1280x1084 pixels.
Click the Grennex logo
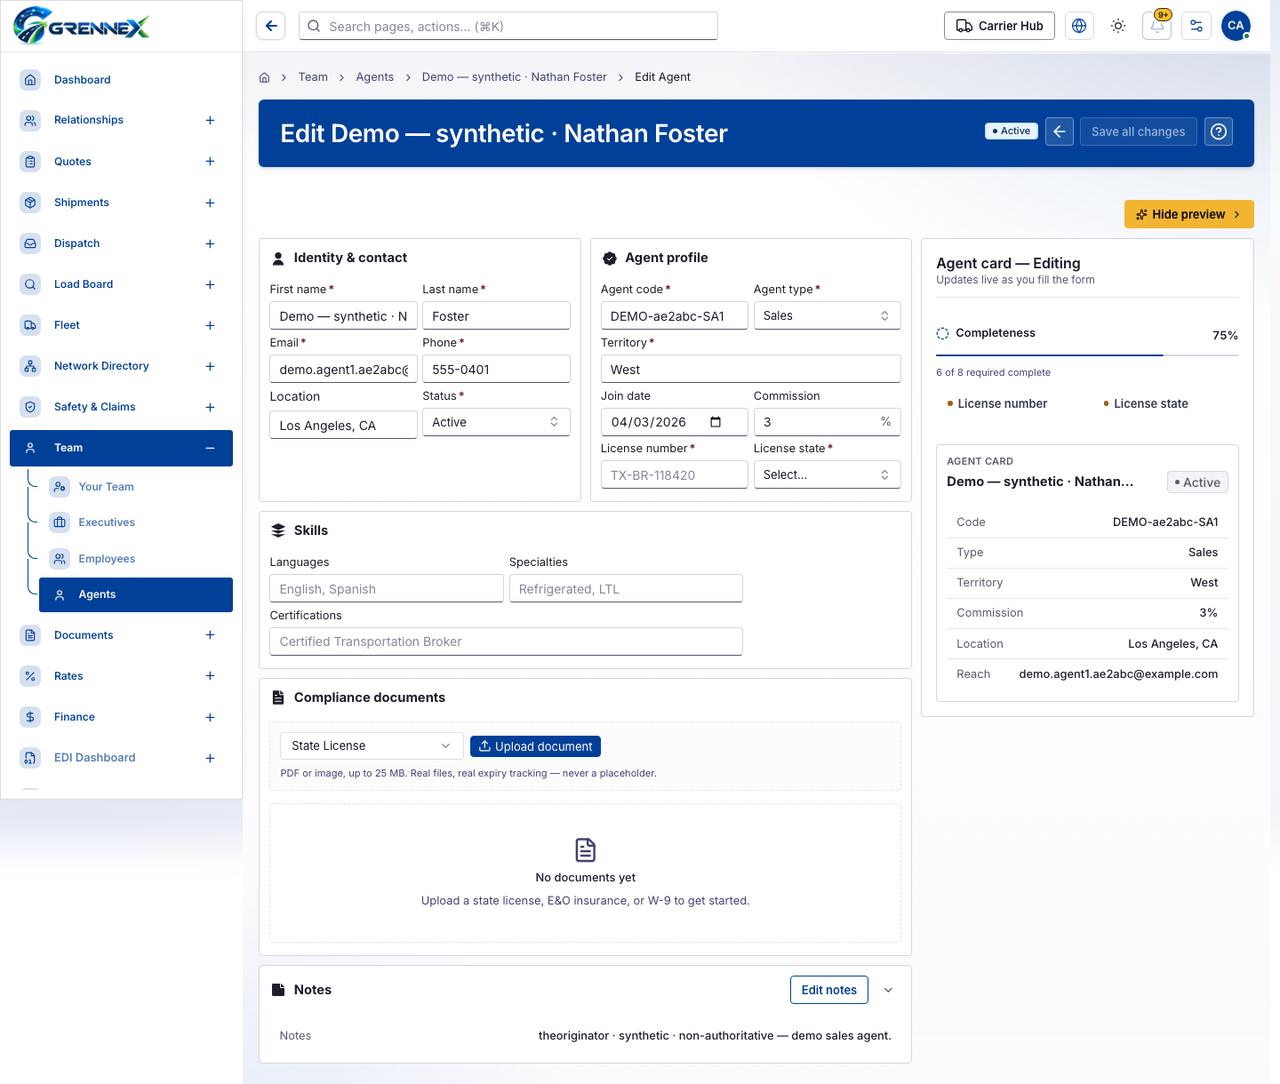pos(81,26)
